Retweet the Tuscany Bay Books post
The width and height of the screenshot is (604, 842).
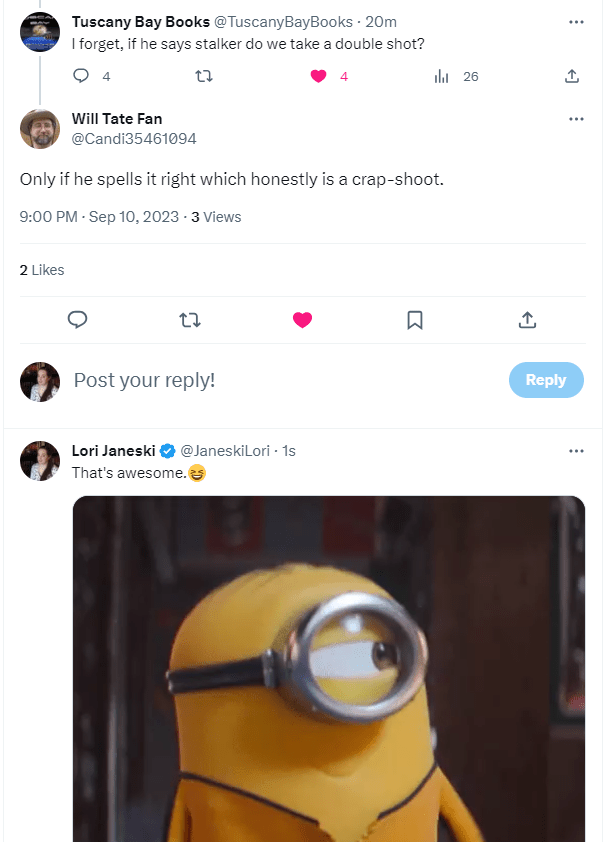click(203, 76)
